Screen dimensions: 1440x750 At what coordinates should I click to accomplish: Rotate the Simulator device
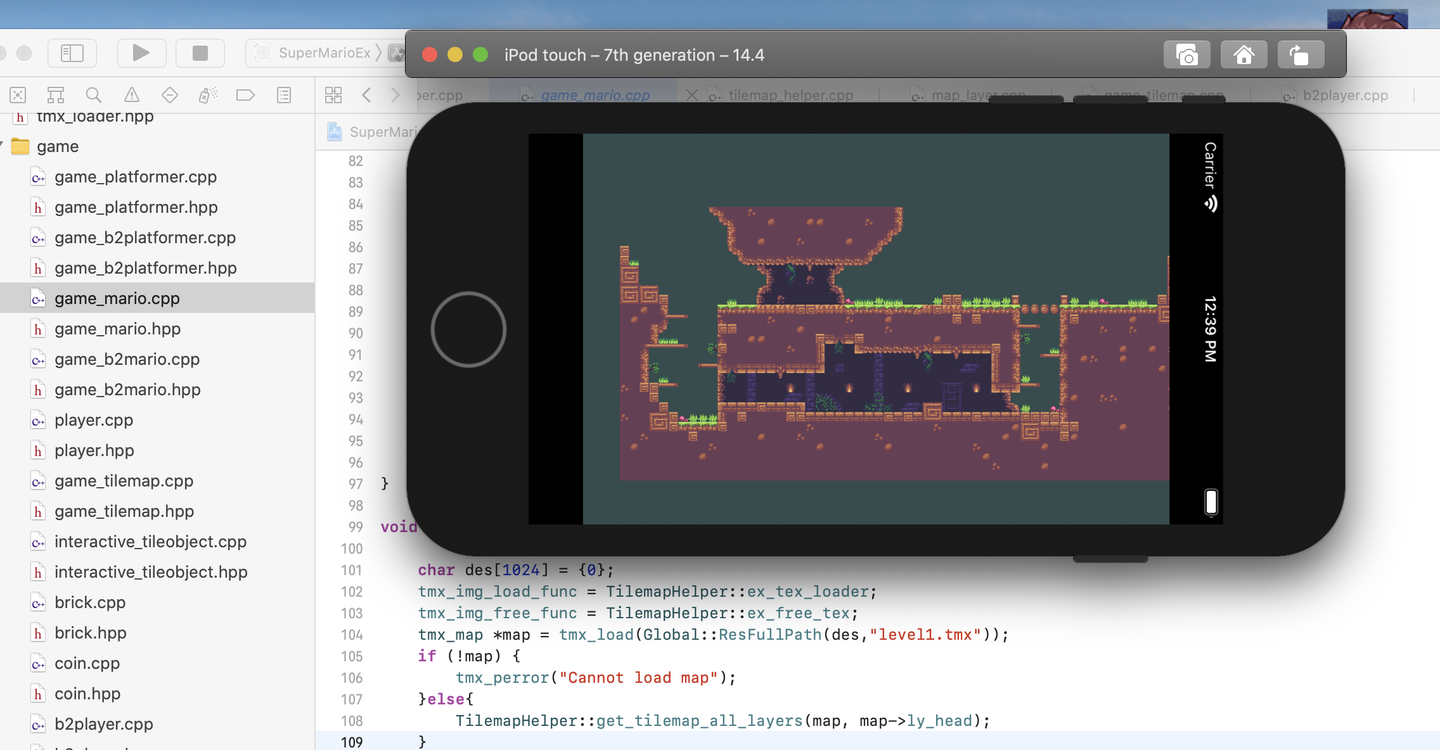tap(1300, 55)
